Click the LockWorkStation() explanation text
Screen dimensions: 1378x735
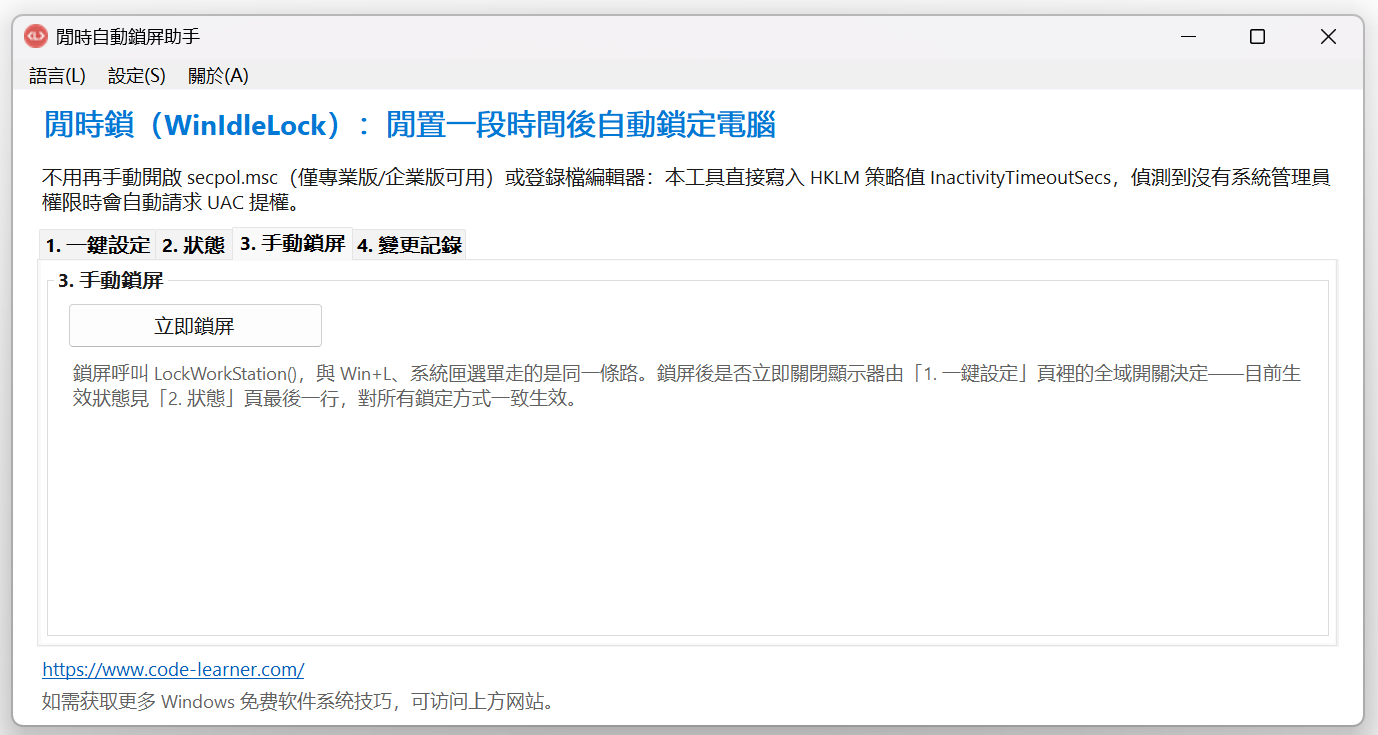pyautogui.click(x=687, y=387)
